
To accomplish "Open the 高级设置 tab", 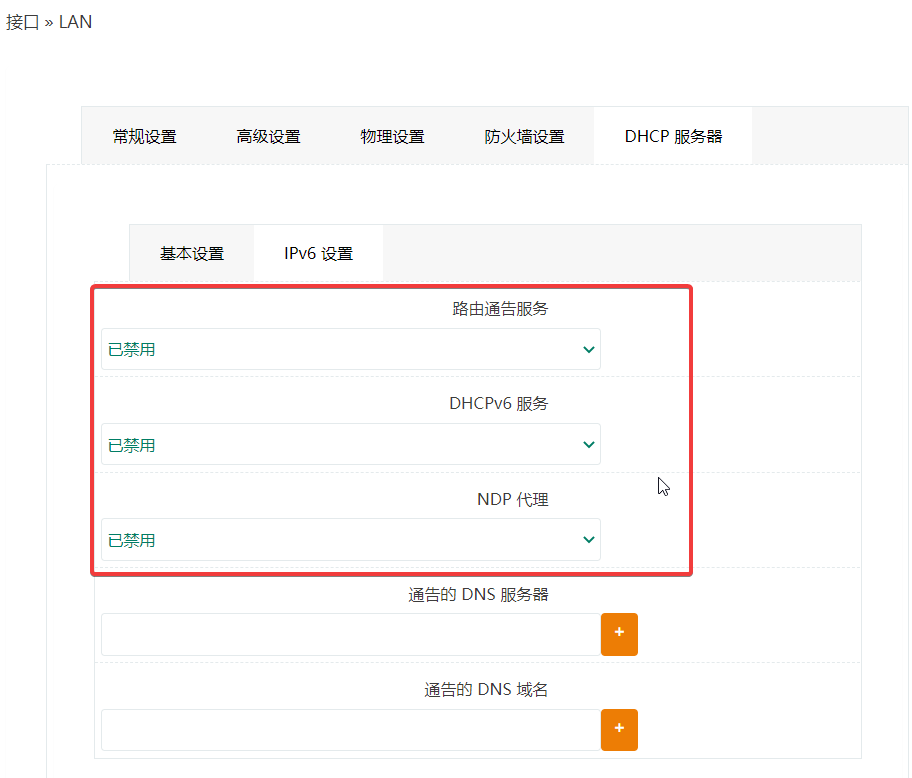I will click(268, 137).
